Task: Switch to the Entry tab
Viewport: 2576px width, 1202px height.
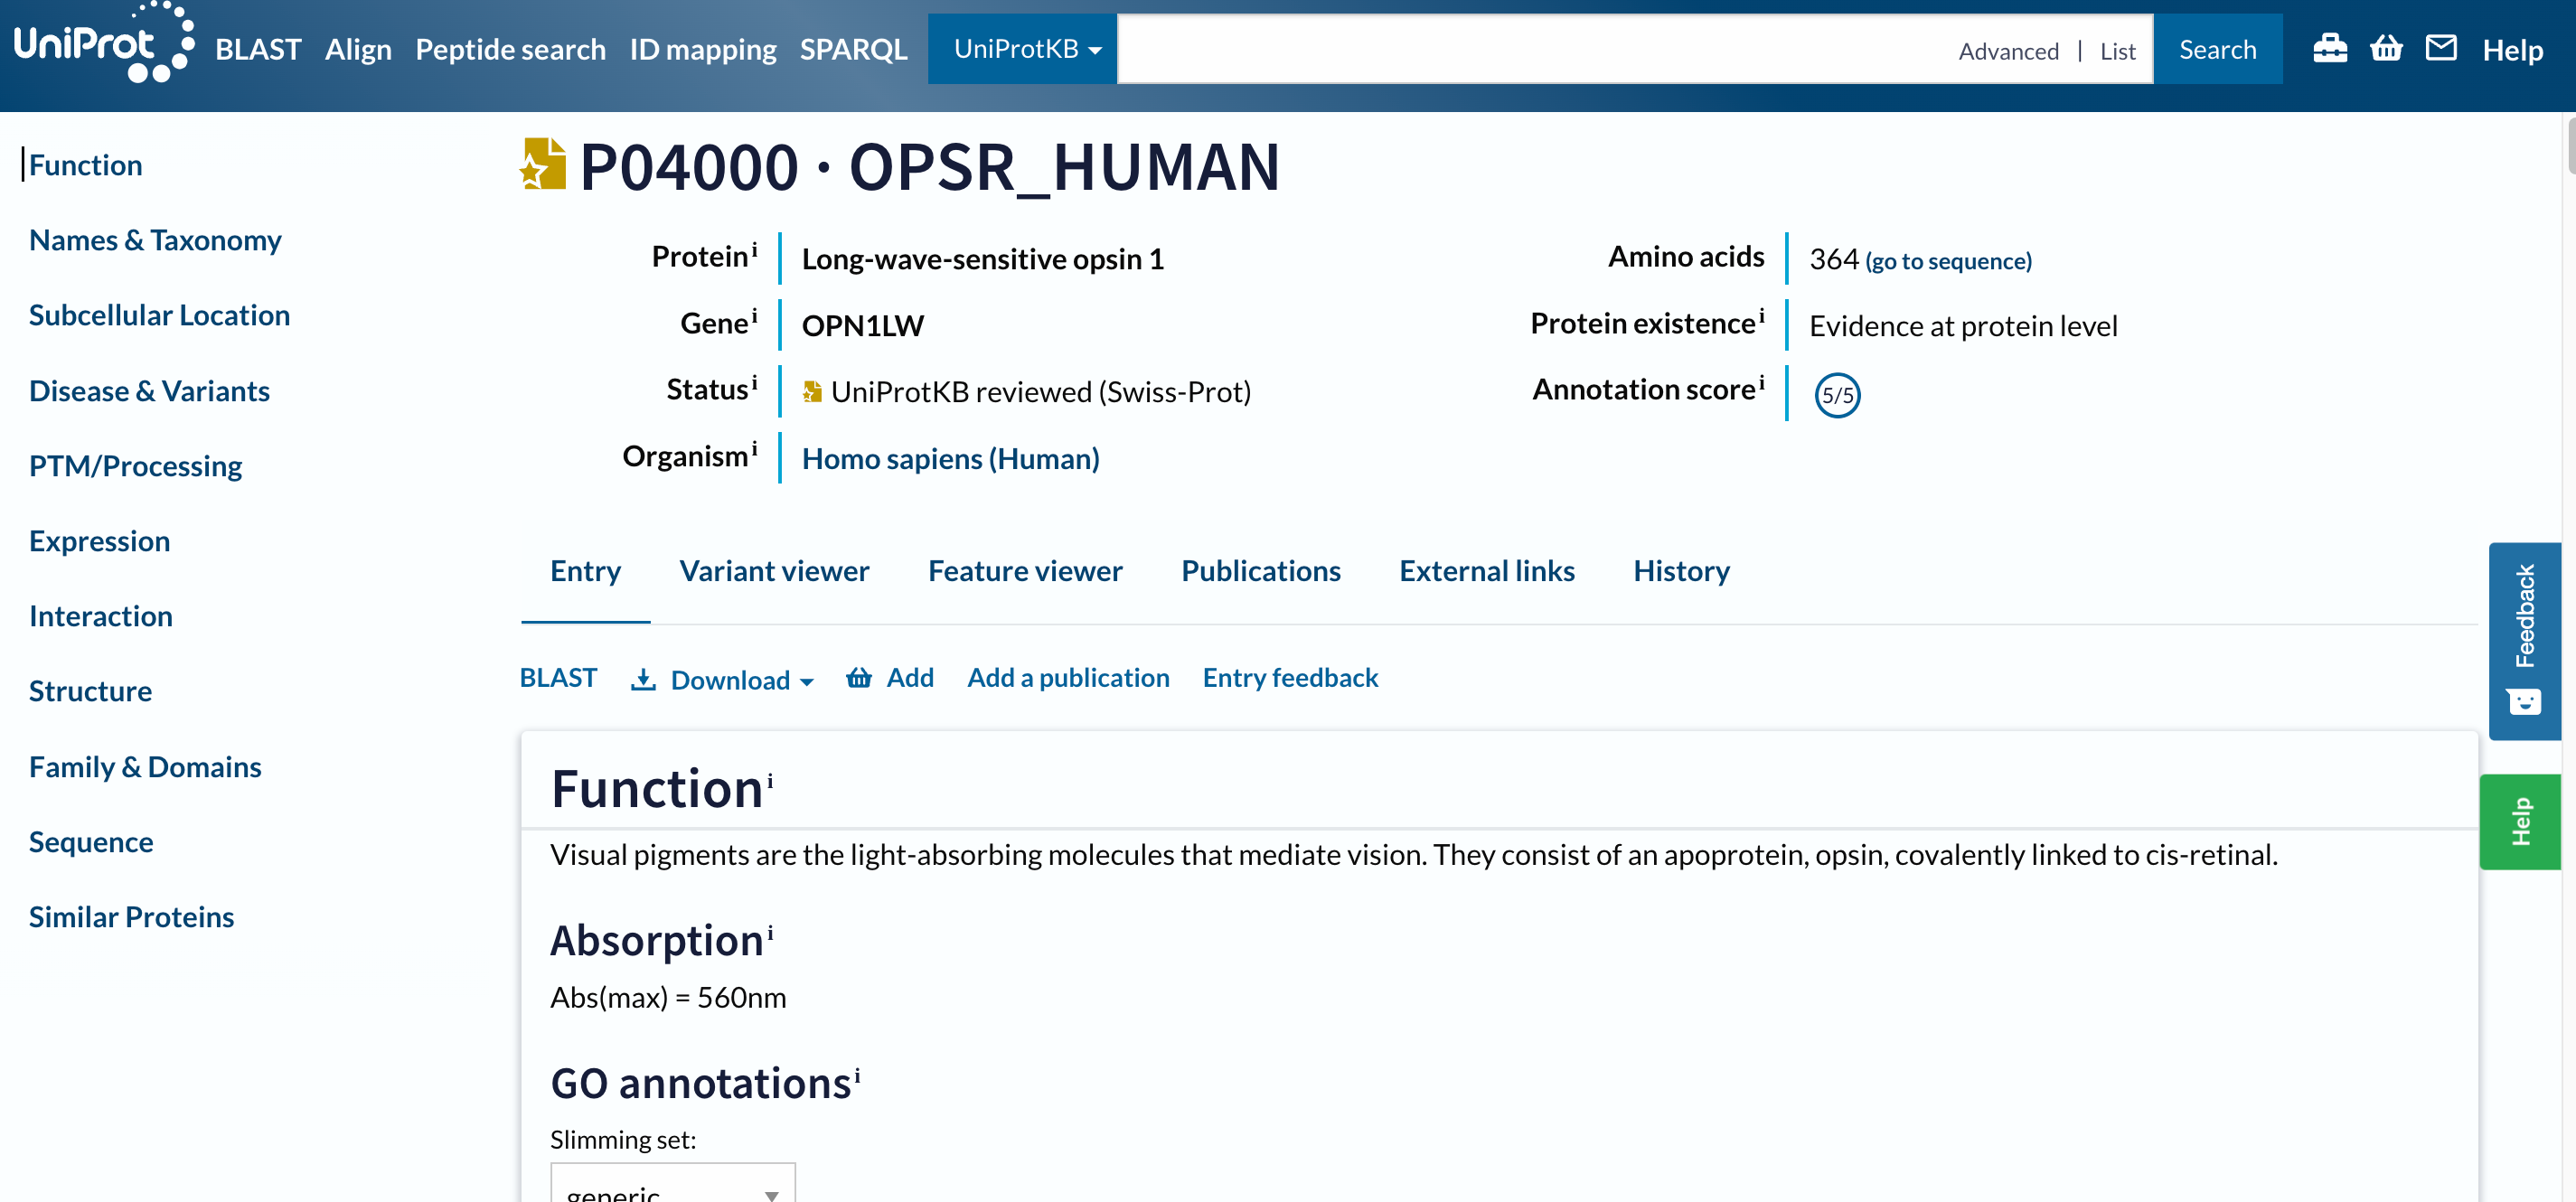Action: click(x=586, y=571)
